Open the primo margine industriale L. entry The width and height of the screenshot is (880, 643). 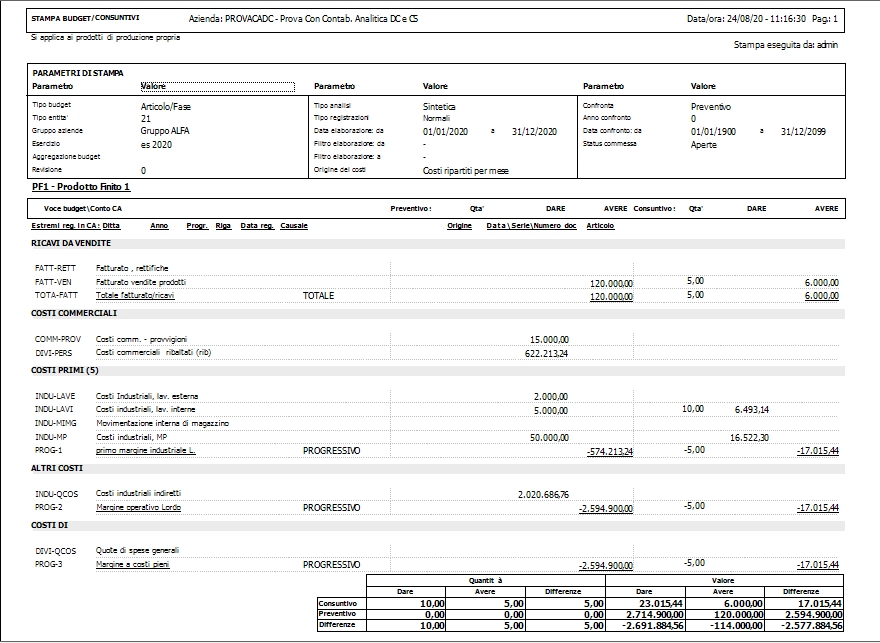pyautogui.click(x=145, y=451)
